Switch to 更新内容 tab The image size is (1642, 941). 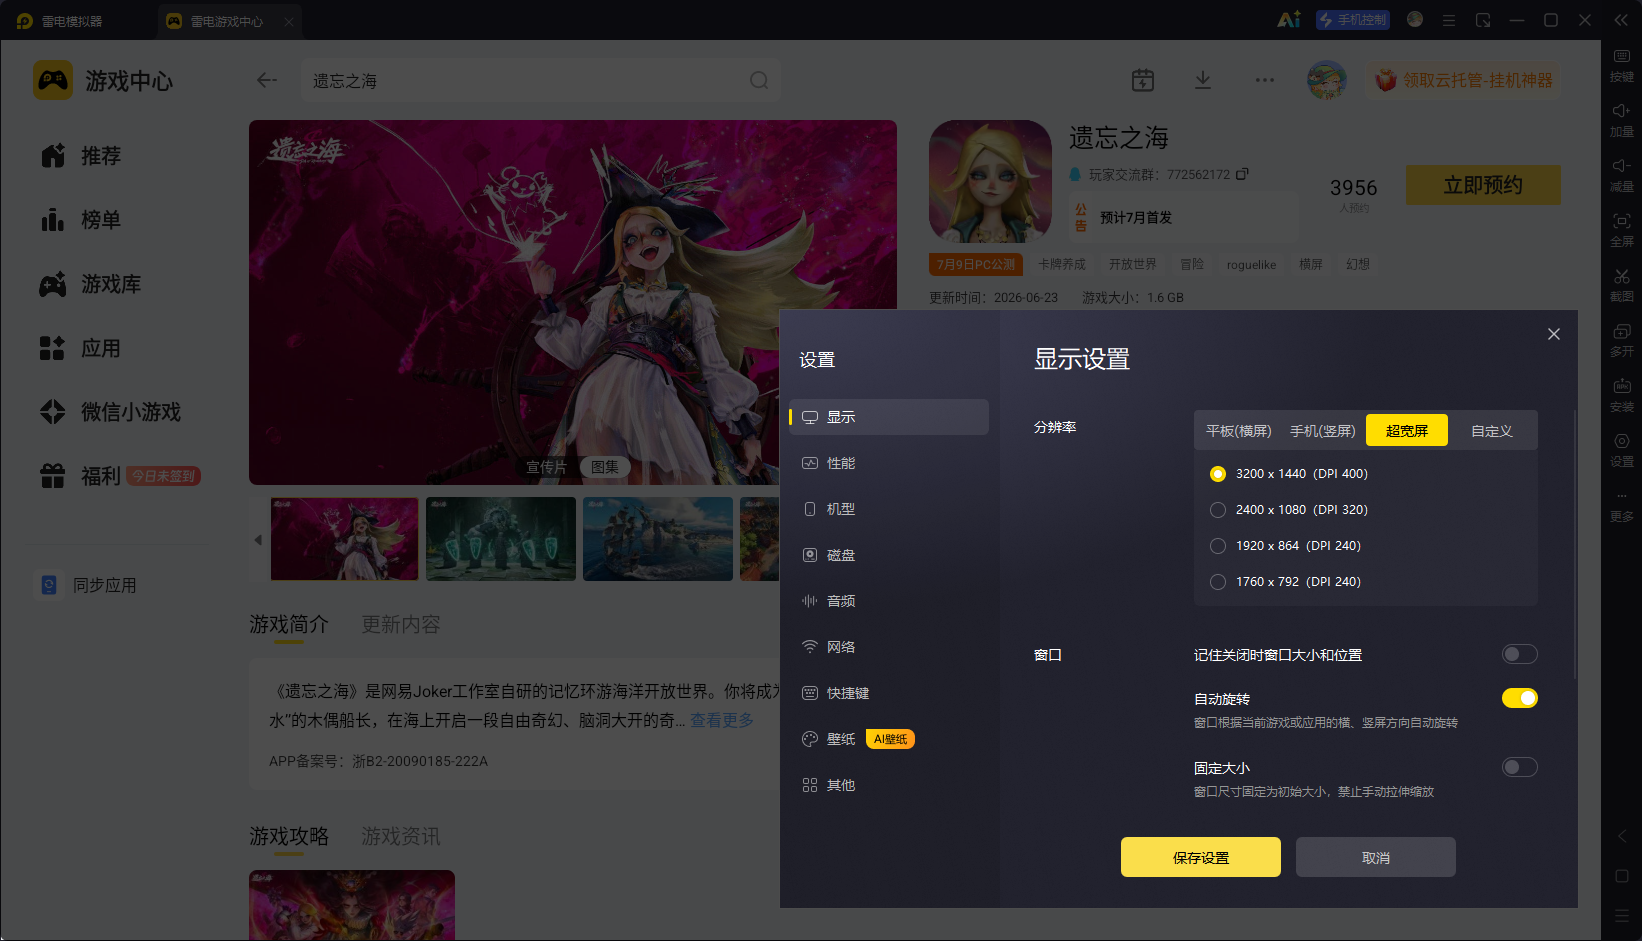401,624
